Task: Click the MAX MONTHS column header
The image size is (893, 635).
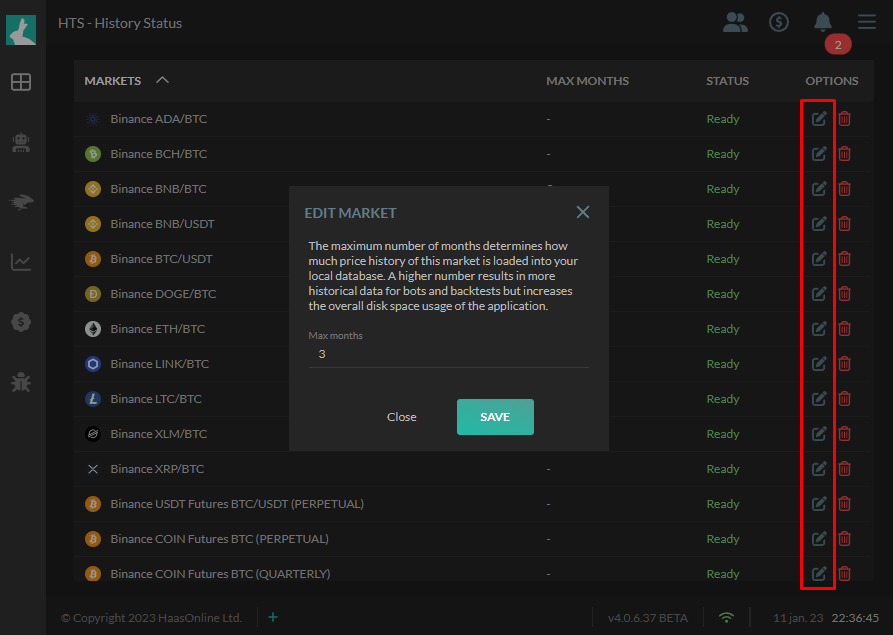Action: (x=587, y=81)
